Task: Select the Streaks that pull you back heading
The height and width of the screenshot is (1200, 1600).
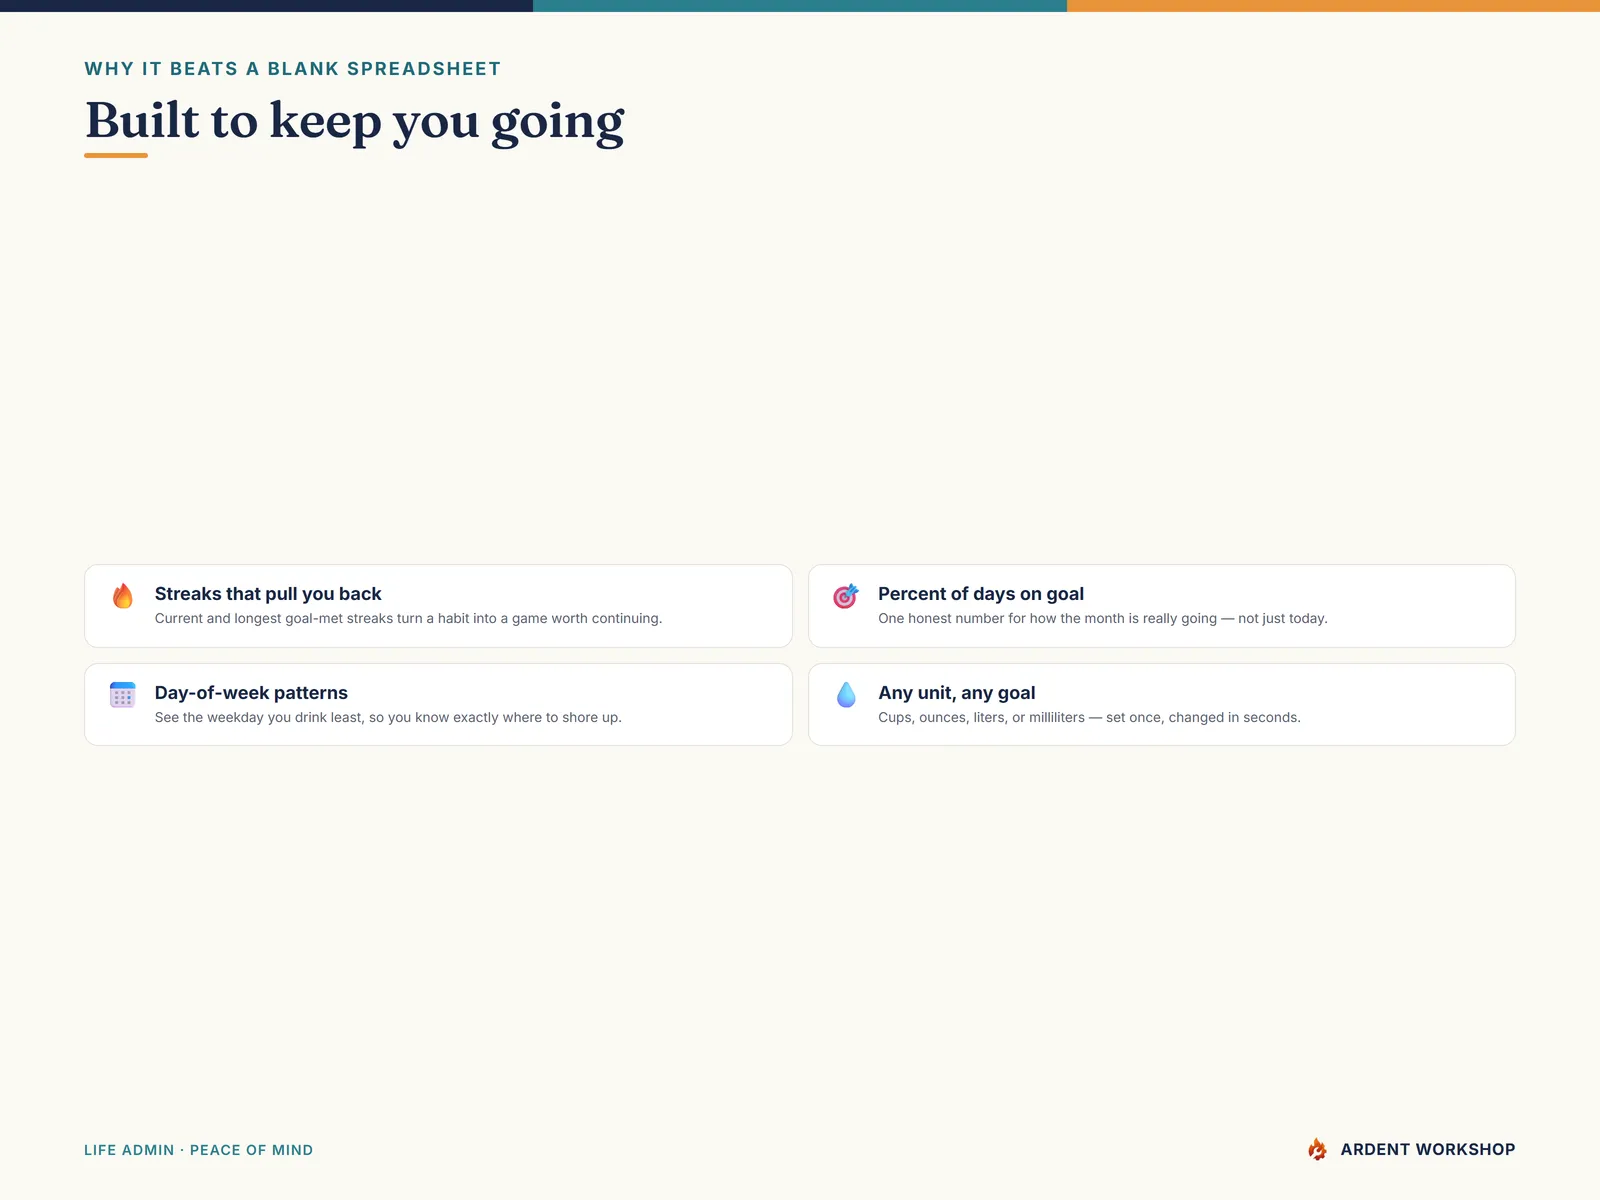Action: click(x=268, y=594)
